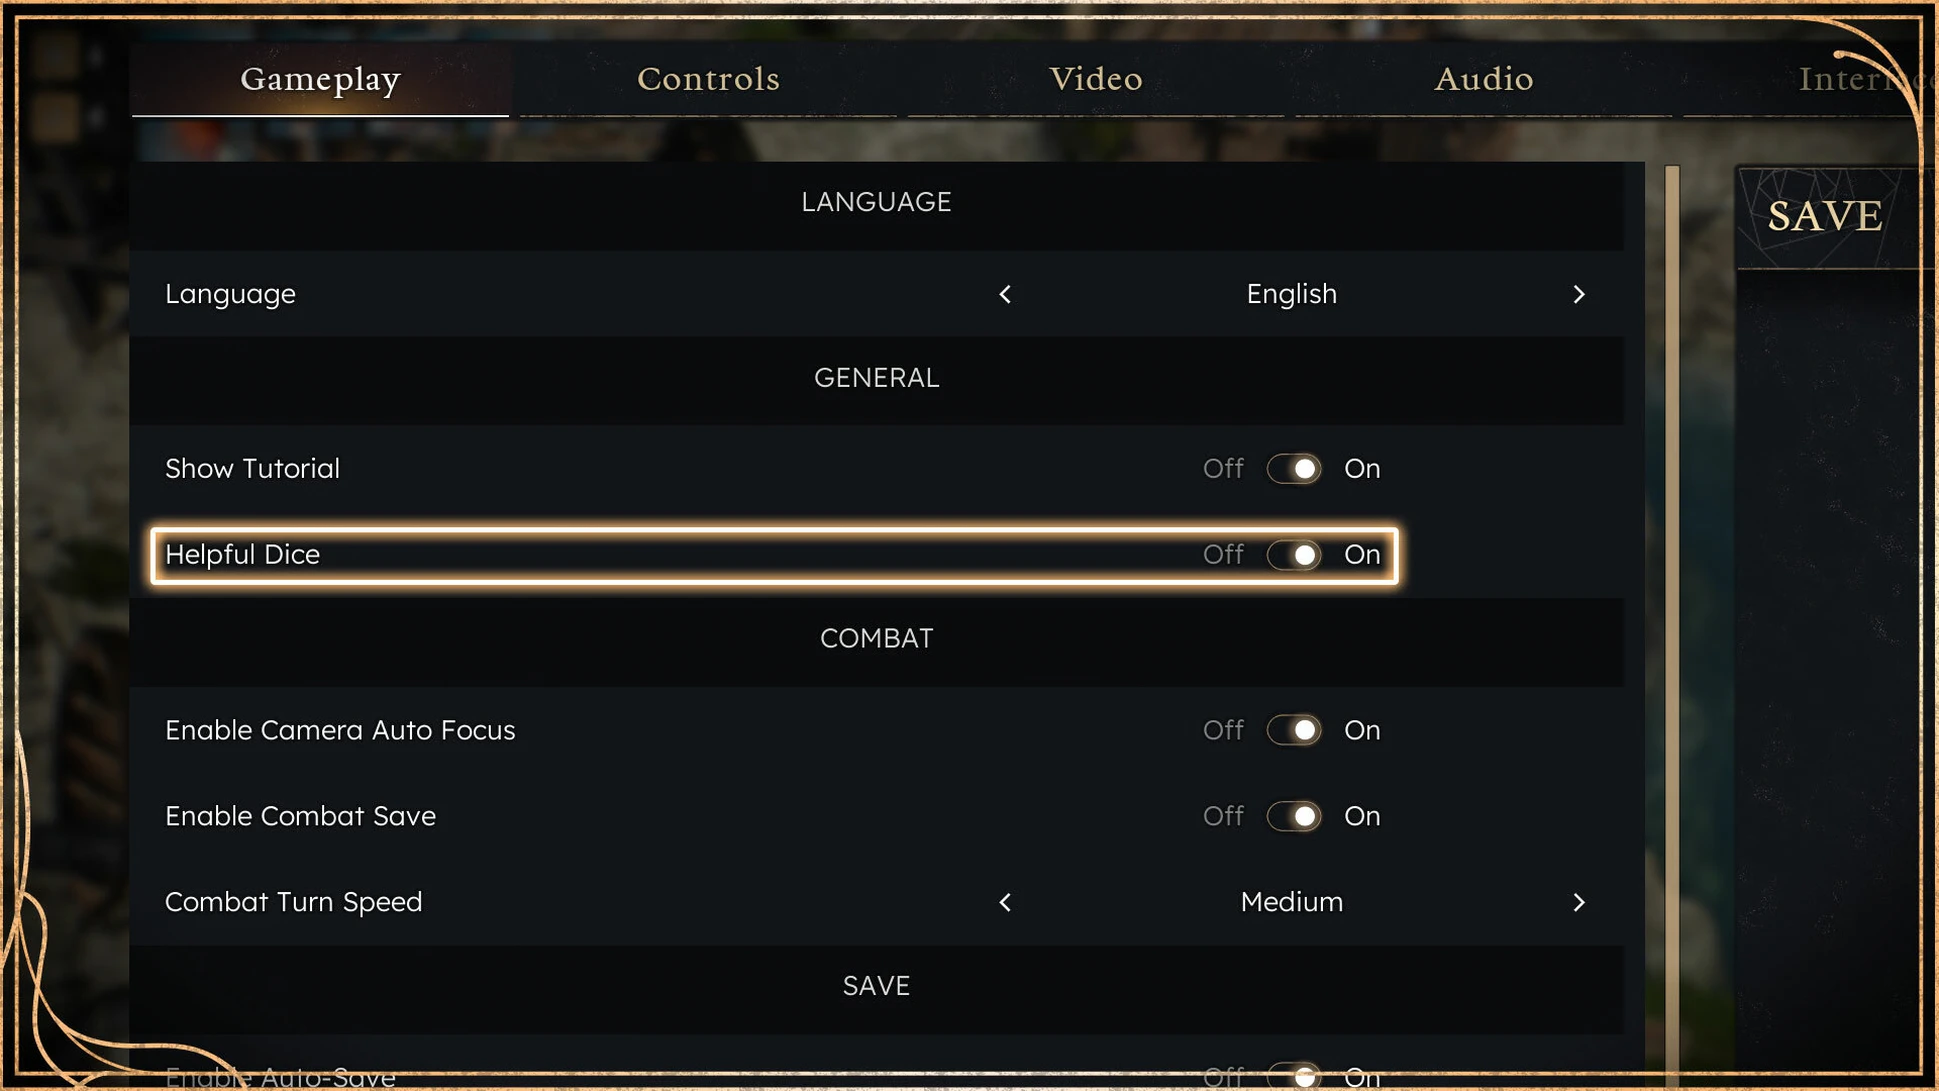This screenshot has height=1091, width=1939.
Task: Switch to the Video tab
Action: (1095, 79)
